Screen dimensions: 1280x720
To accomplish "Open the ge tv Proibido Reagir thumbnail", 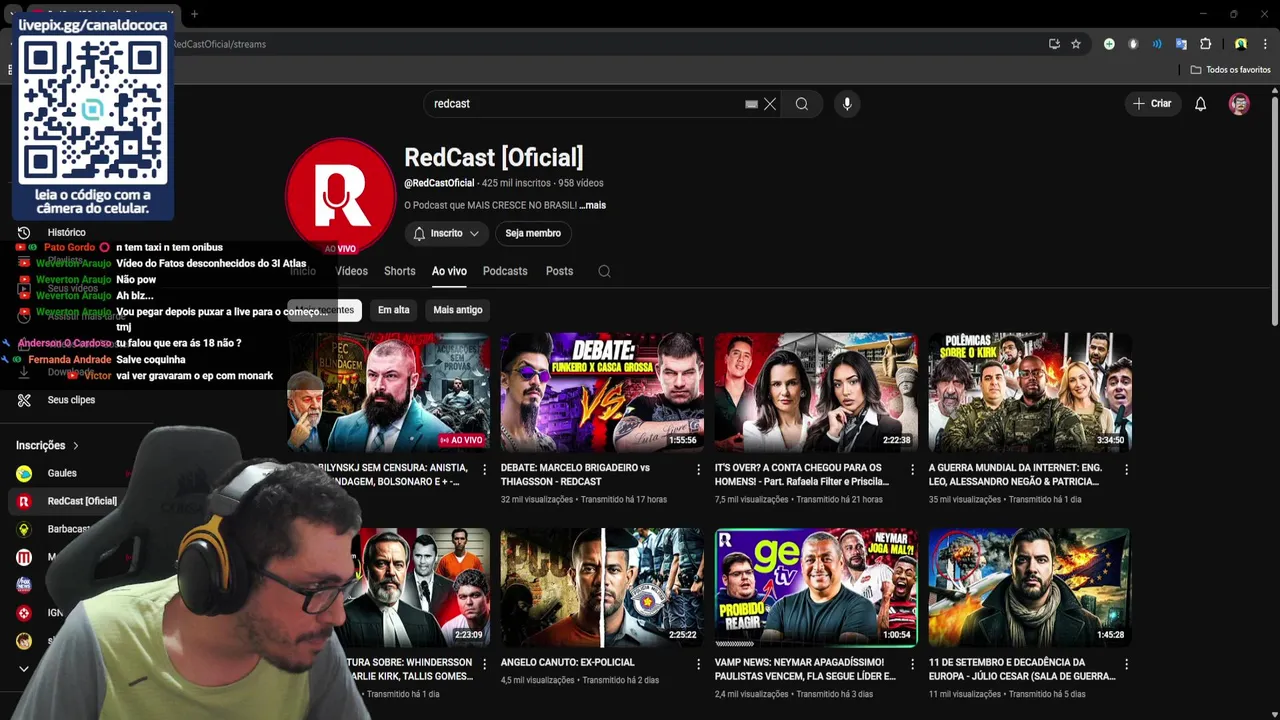I will coord(816,587).
